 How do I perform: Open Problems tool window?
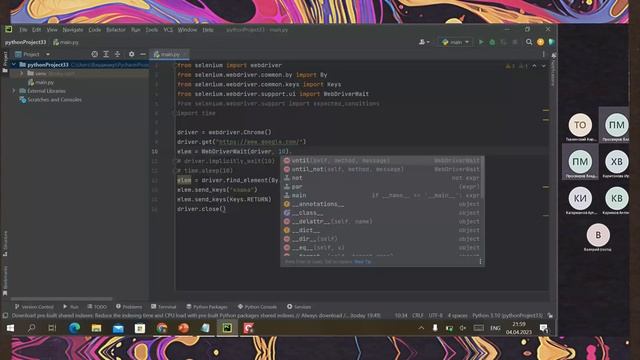tap(129, 307)
